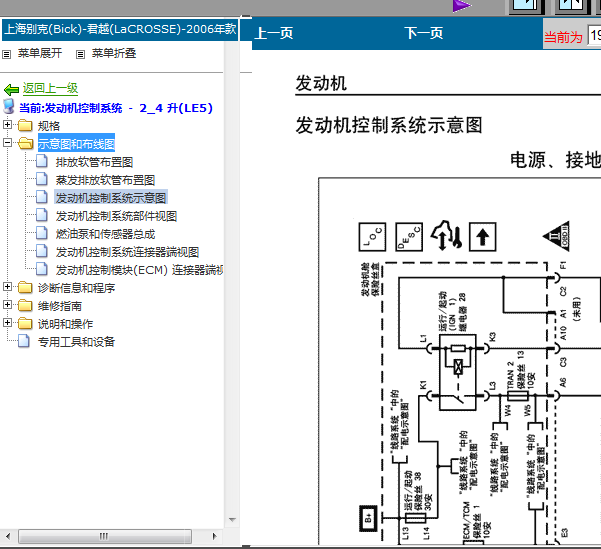Click page icon beside 排放软管布置图
This screenshot has width=601, height=549.
pyautogui.click(x=42, y=161)
